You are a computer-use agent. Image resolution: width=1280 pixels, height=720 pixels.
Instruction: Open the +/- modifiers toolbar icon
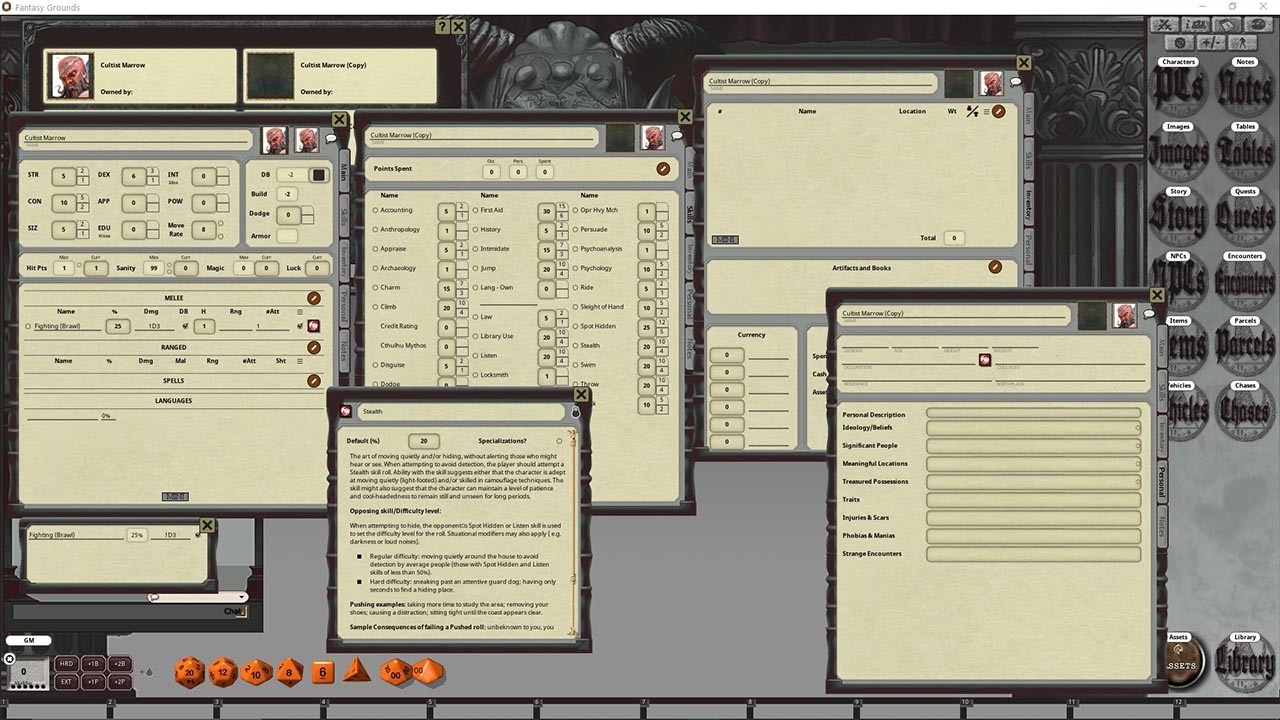tap(1213, 42)
